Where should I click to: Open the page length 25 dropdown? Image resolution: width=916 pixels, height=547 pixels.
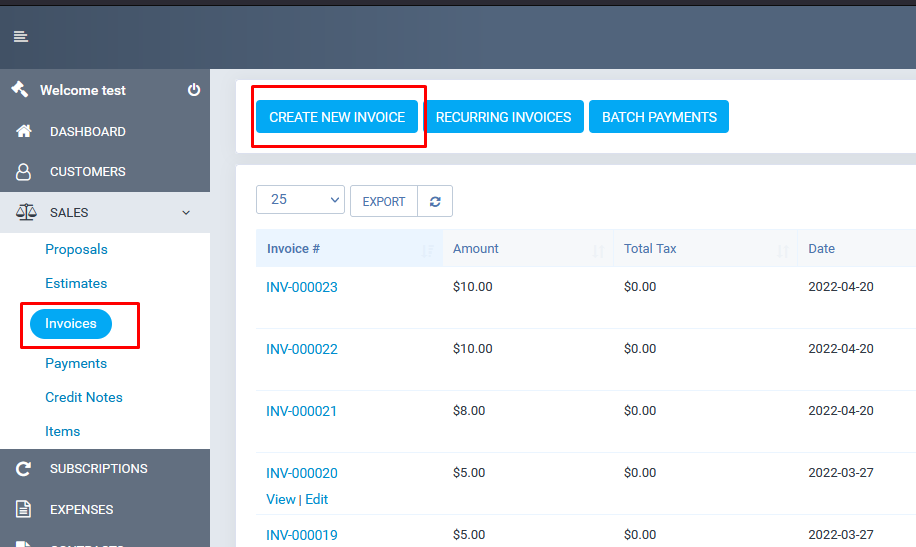pos(300,200)
